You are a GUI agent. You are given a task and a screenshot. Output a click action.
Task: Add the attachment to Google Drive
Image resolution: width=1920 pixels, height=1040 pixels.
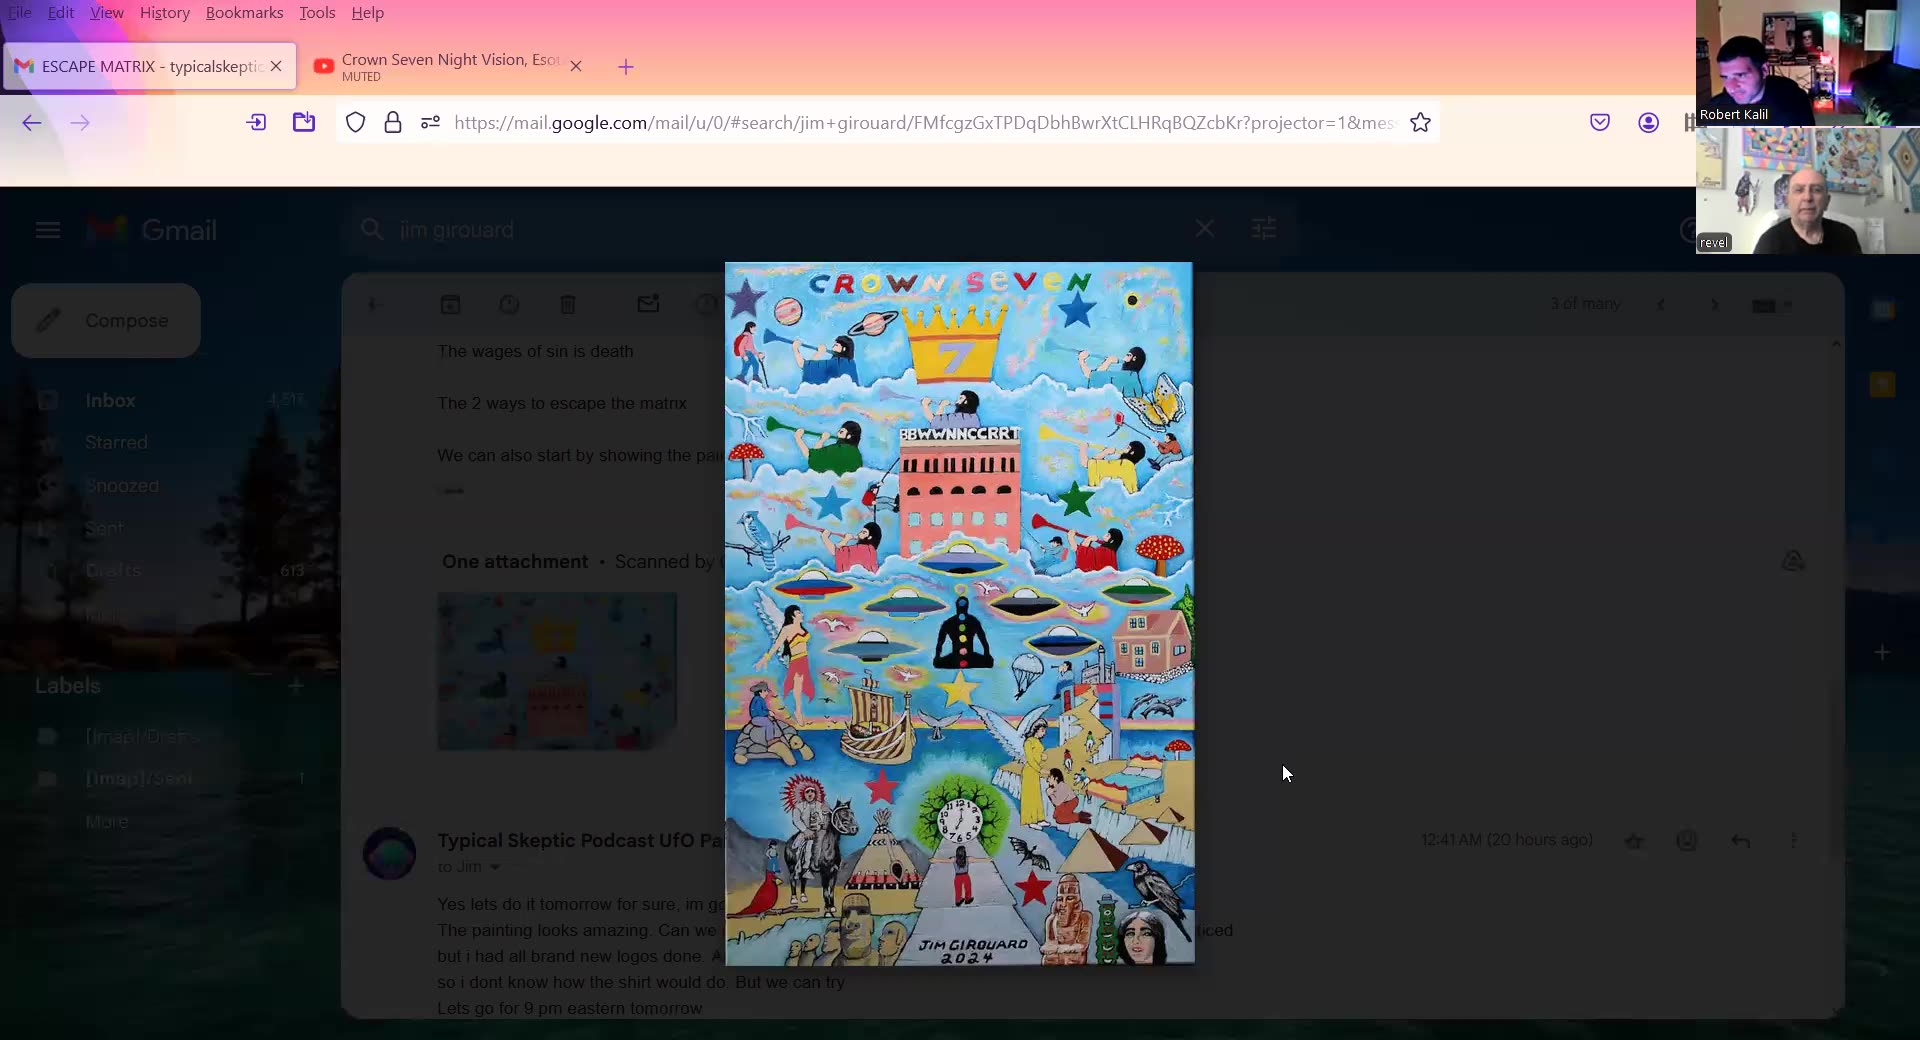point(1793,561)
